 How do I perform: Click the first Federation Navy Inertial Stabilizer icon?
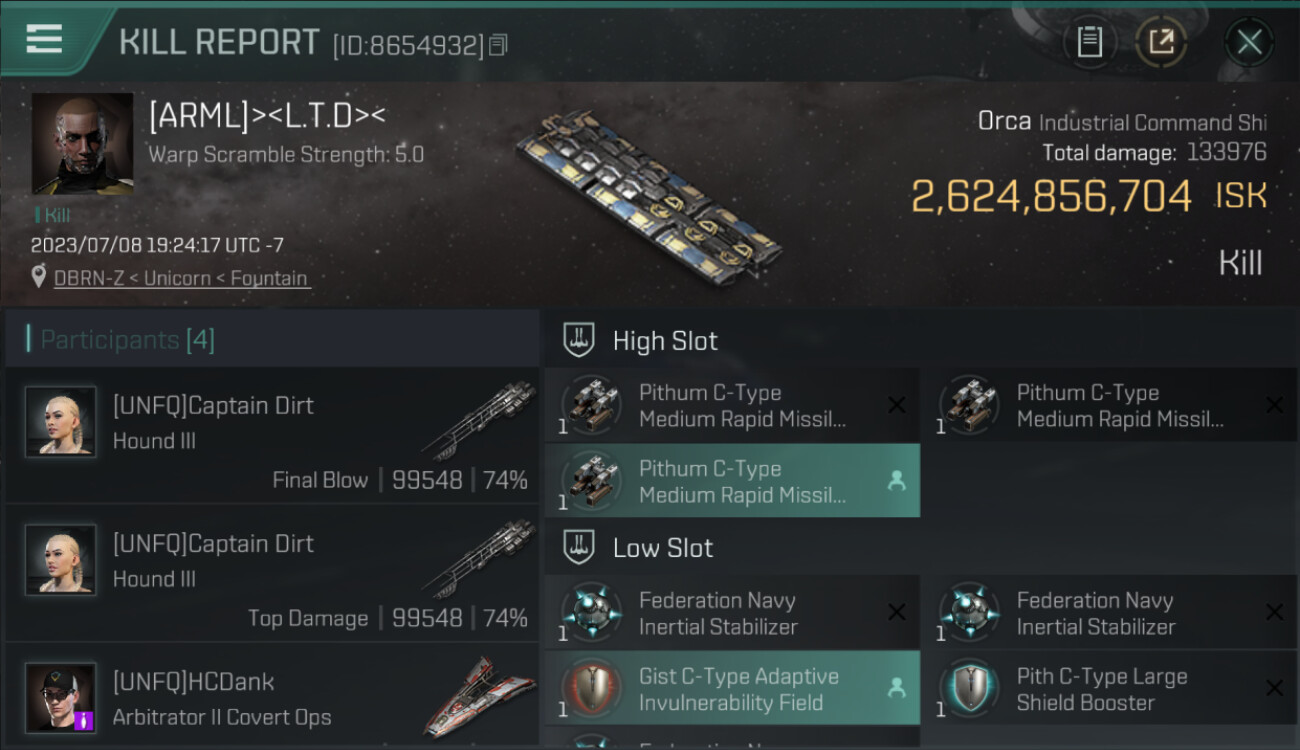[x=591, y=613]
